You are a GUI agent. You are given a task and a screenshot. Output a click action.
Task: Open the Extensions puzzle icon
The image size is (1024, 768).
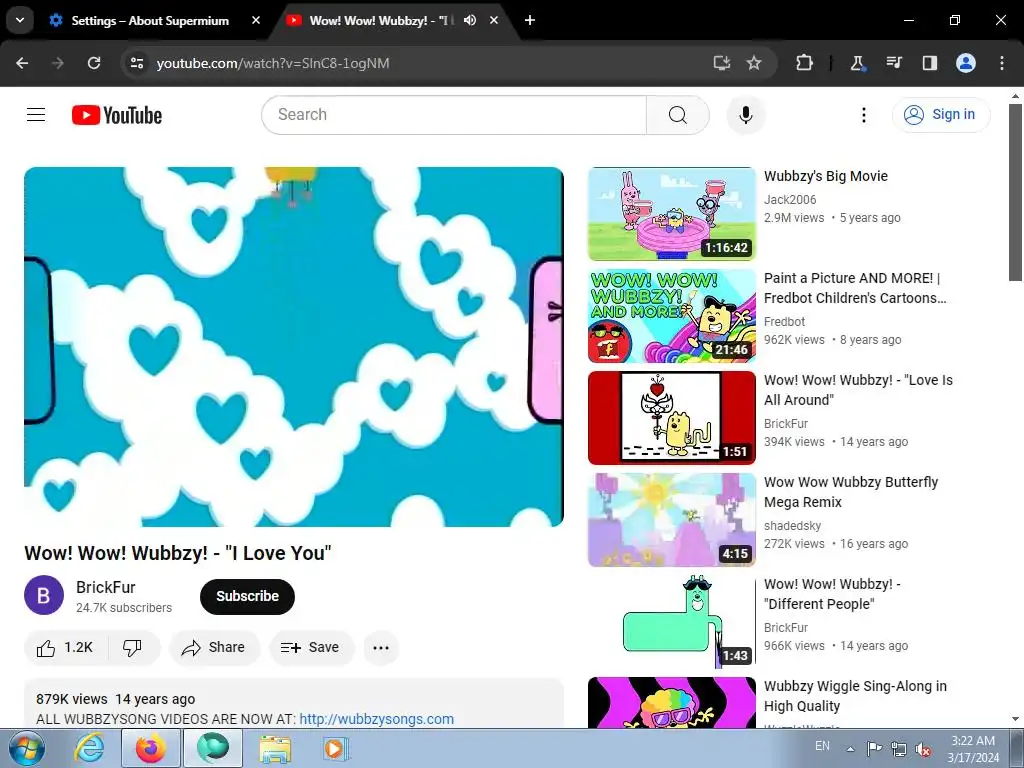(x=804, y=63)
